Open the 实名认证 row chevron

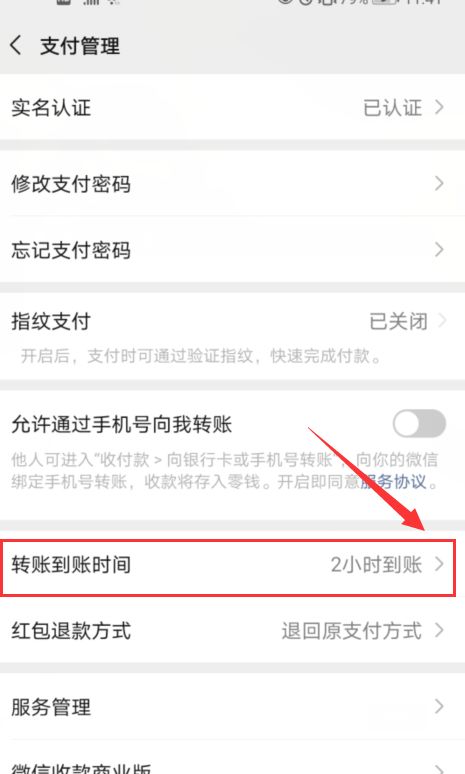[439, 108]
